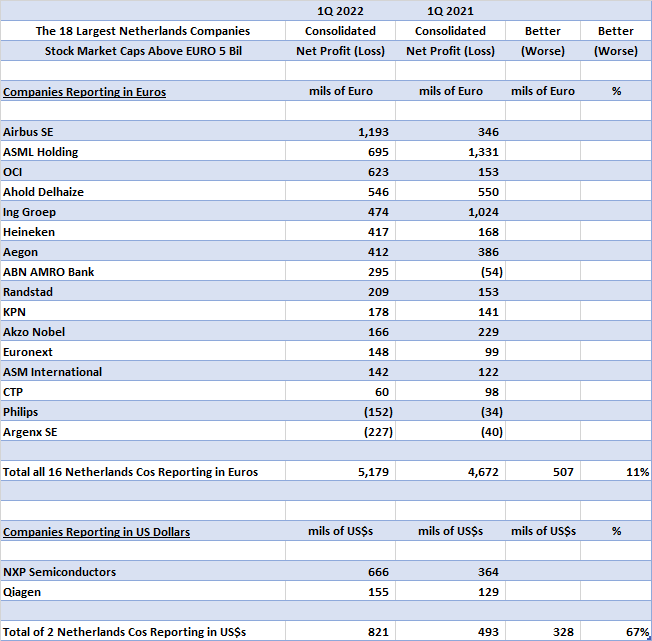Click CTP 2022 profit 60
The width and height of the screenshot is (652, 641).
pos(382,392)
